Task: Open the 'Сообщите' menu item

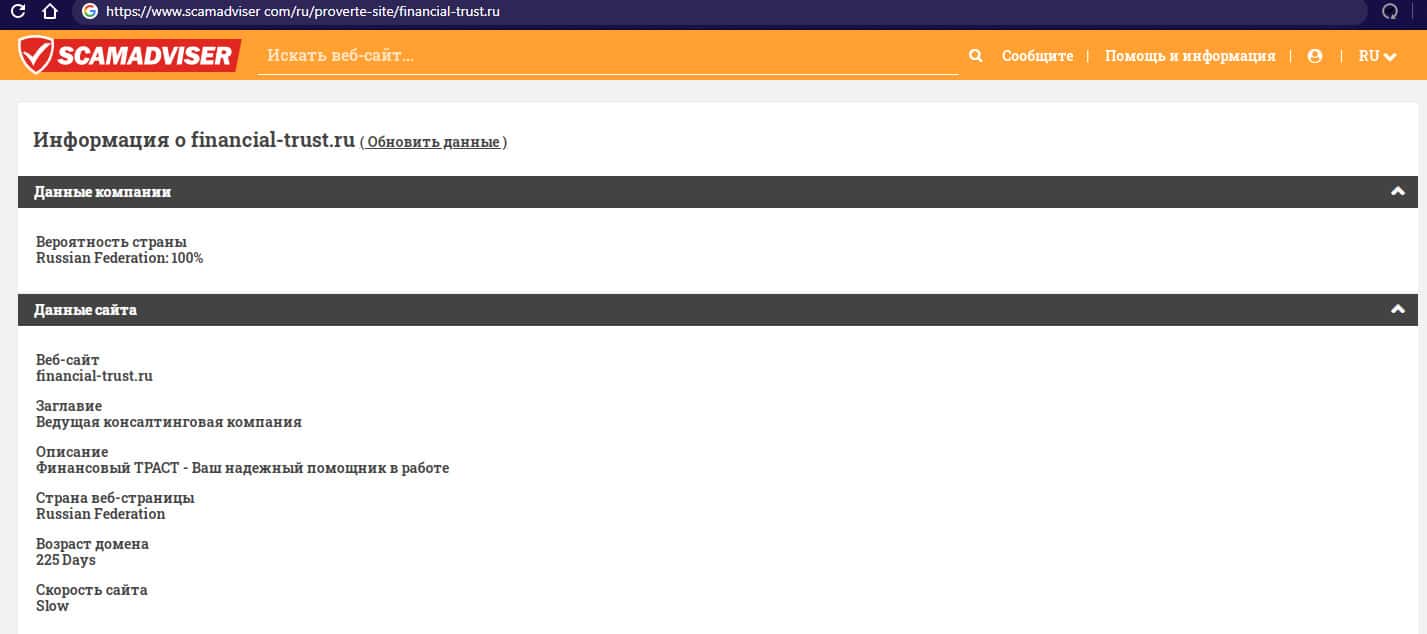Action: 1037,56
